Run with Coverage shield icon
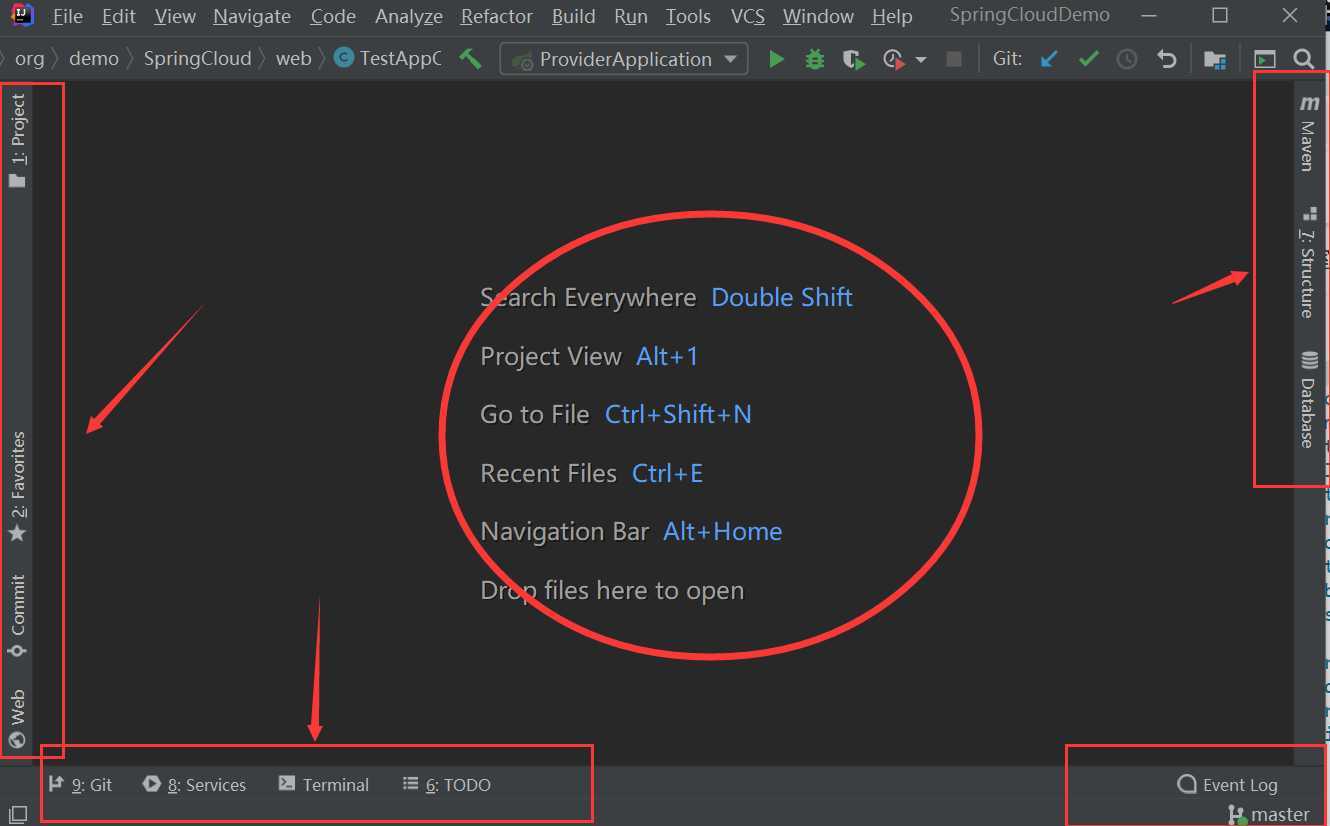Screen dimensions: 1330x826 click(853, 59)
